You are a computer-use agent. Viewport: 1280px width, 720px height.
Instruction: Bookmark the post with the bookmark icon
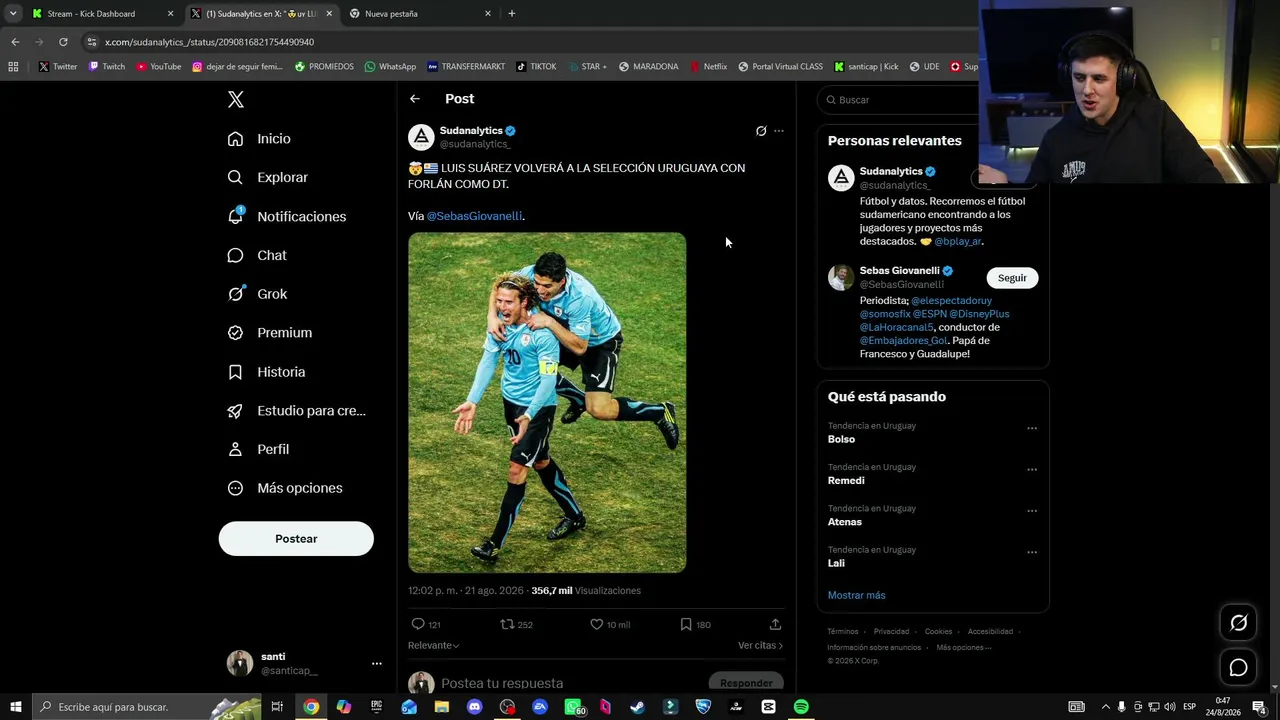click(686, 624)
